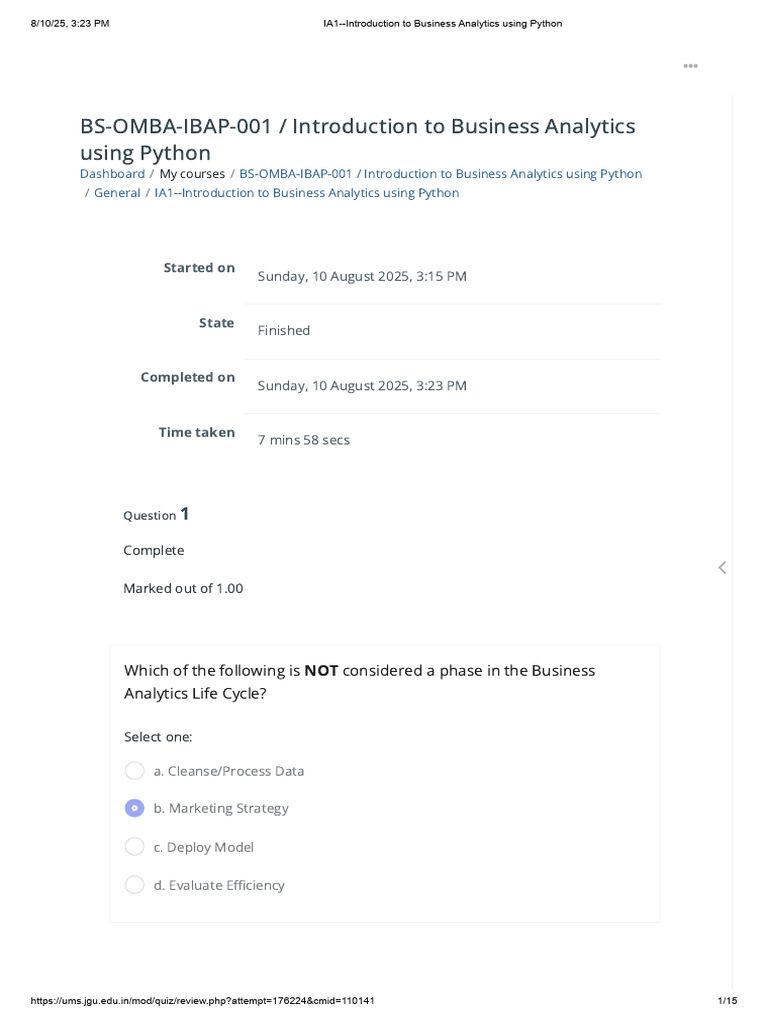The height and width of the screenshot is (1024, 768).
Task: Go to the General breadcrumb section
Action: 117,193
